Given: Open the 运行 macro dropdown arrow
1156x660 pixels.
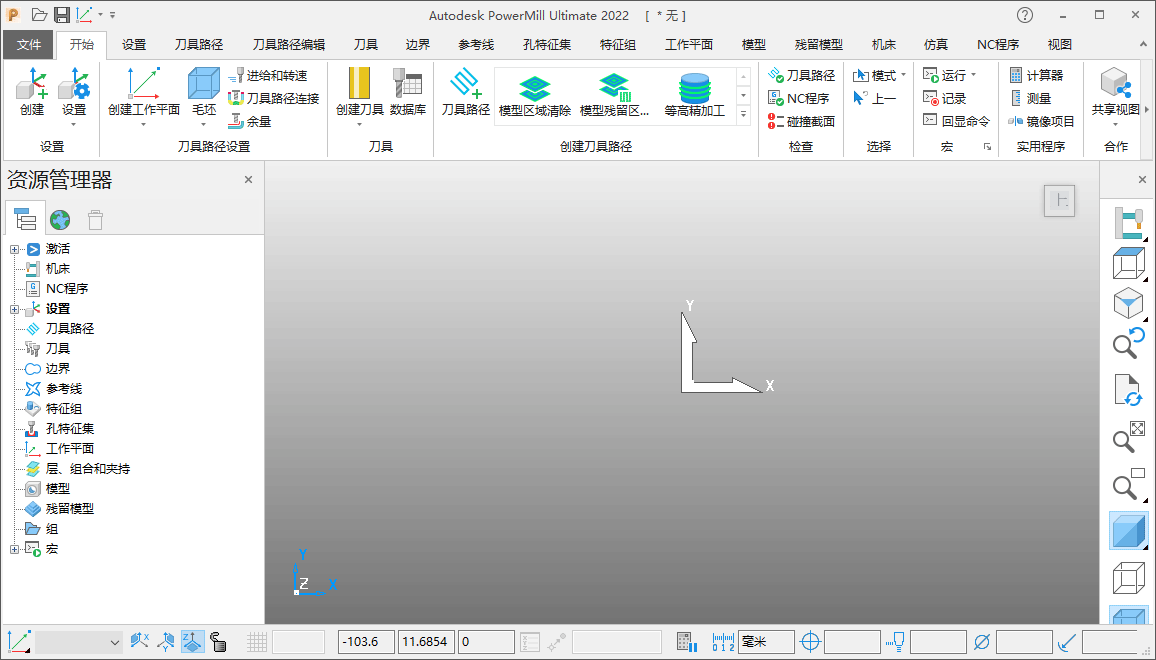Looking at the screenshot, I should tap(973, 75).
